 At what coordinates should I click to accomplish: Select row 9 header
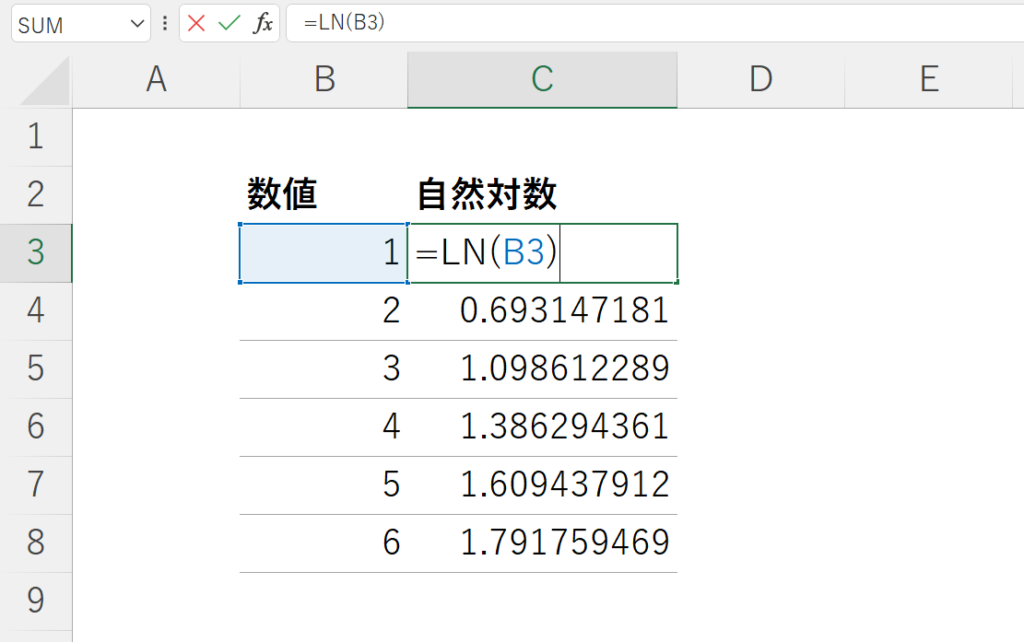[x=36, y=602]
